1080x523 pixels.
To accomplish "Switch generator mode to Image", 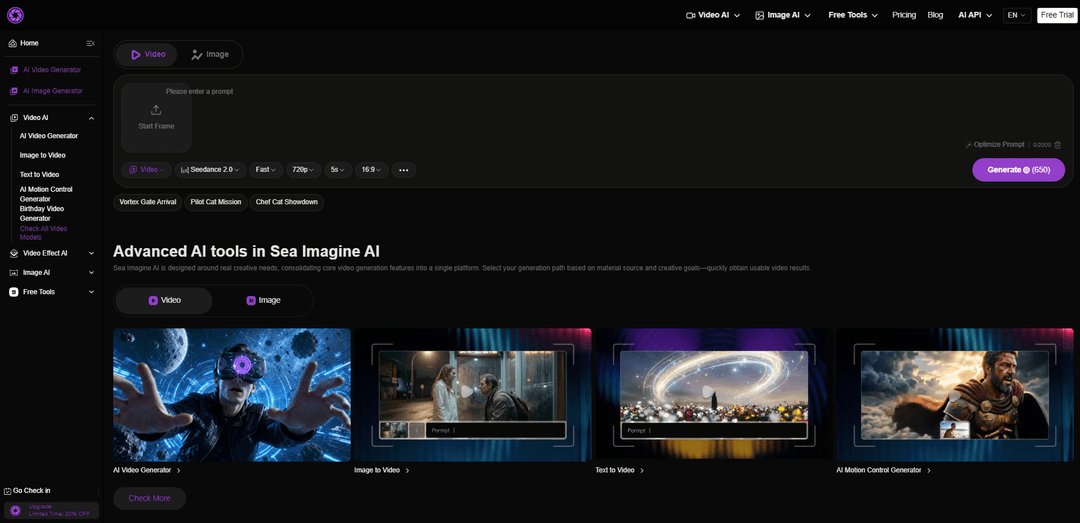I will tap(209, 54).
